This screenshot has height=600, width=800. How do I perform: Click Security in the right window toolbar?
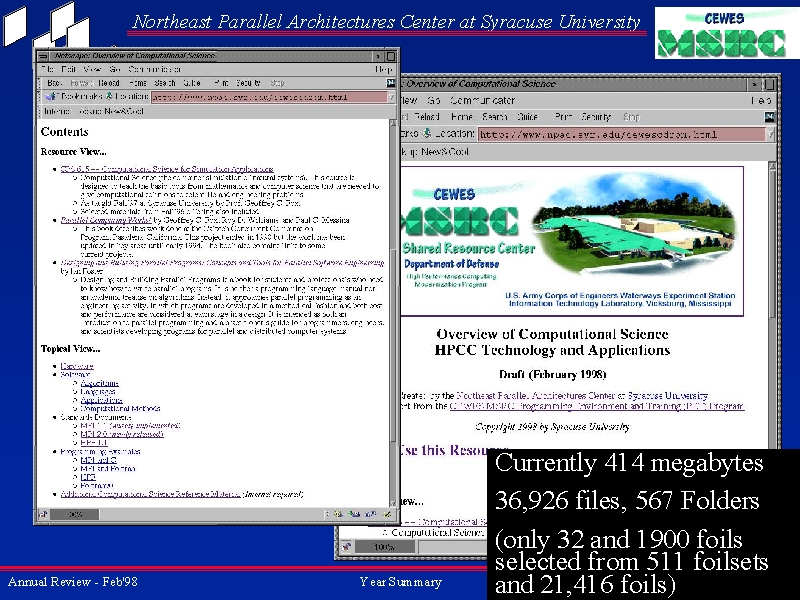596,117
